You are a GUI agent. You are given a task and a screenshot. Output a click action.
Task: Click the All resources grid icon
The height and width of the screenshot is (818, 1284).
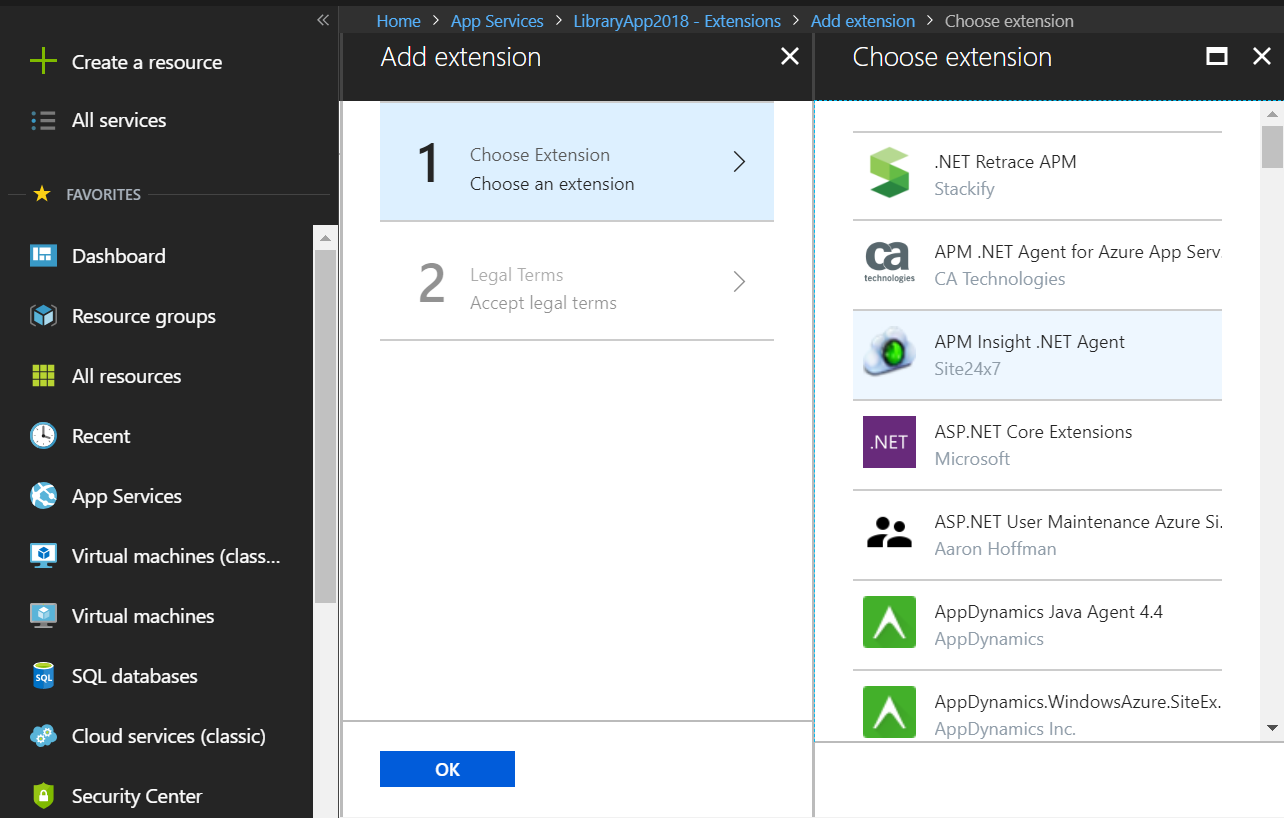click(43, 376)
